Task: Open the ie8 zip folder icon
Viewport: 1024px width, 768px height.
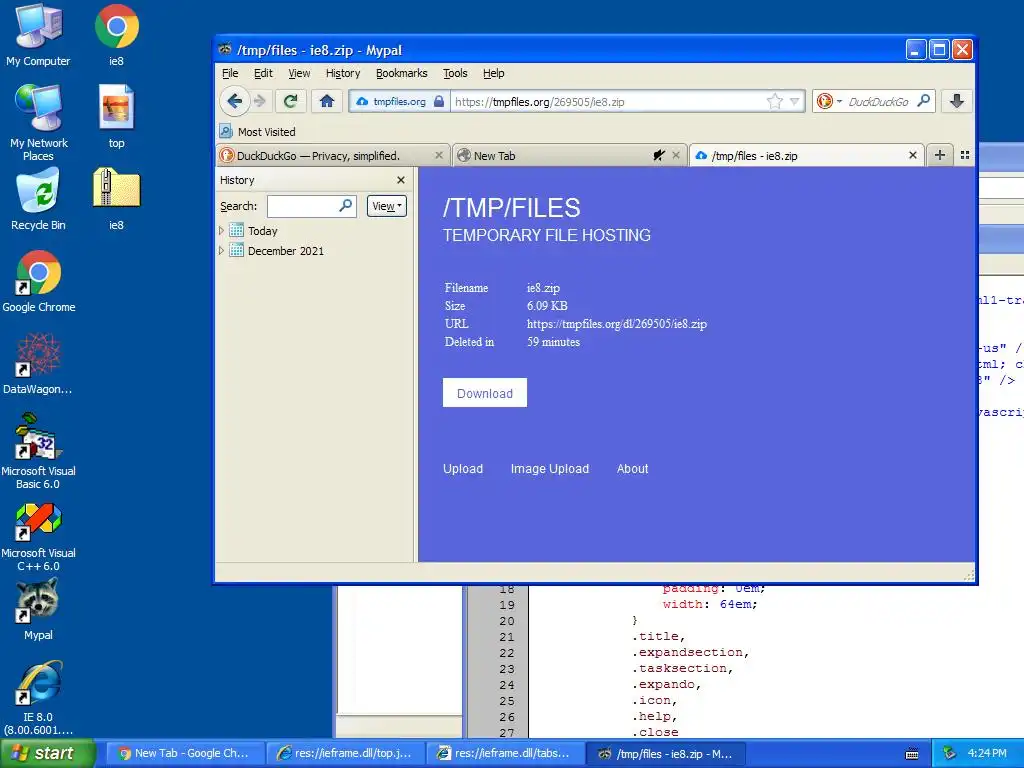Action: click(x=116, y=199)
